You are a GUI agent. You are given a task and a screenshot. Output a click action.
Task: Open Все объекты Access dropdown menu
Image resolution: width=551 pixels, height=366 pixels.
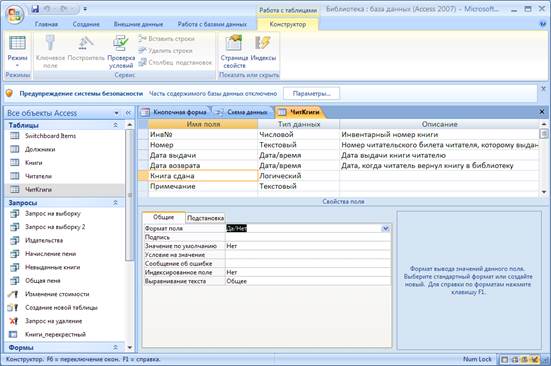[x=116, y=113]
